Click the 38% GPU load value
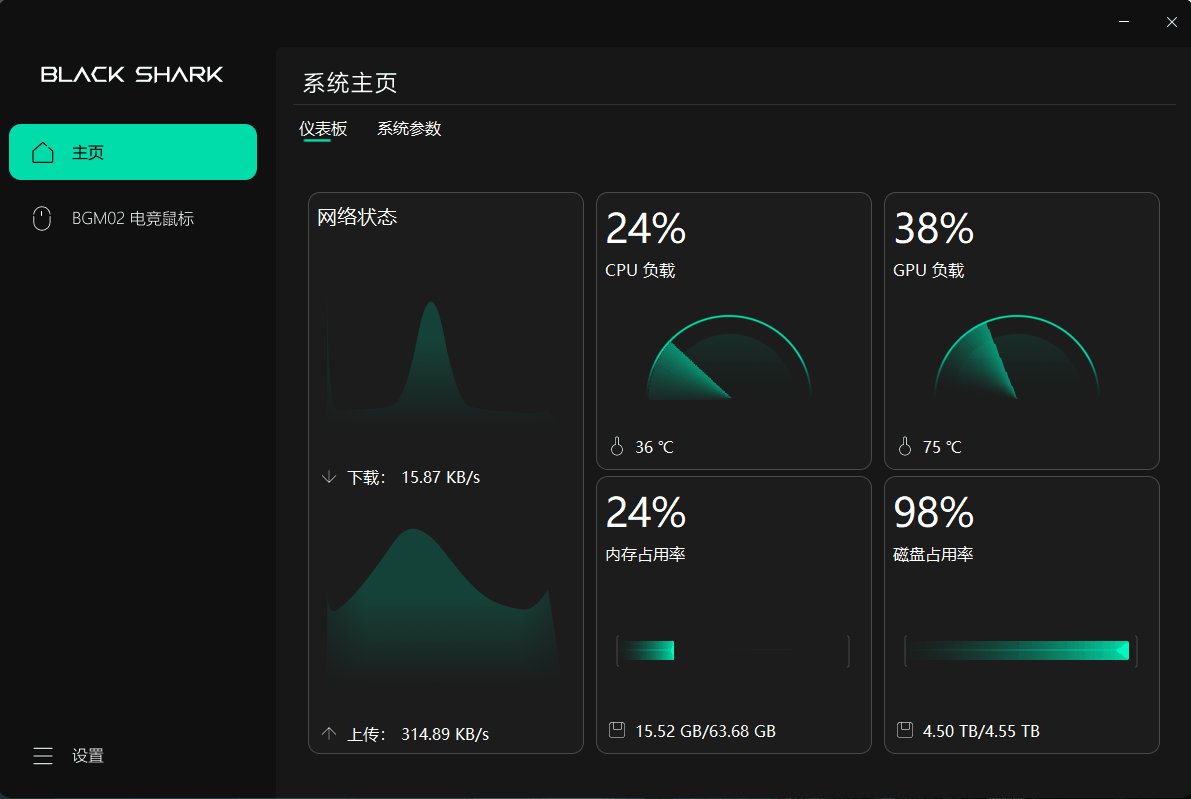Screen dimensions: 1191x799 934,228
